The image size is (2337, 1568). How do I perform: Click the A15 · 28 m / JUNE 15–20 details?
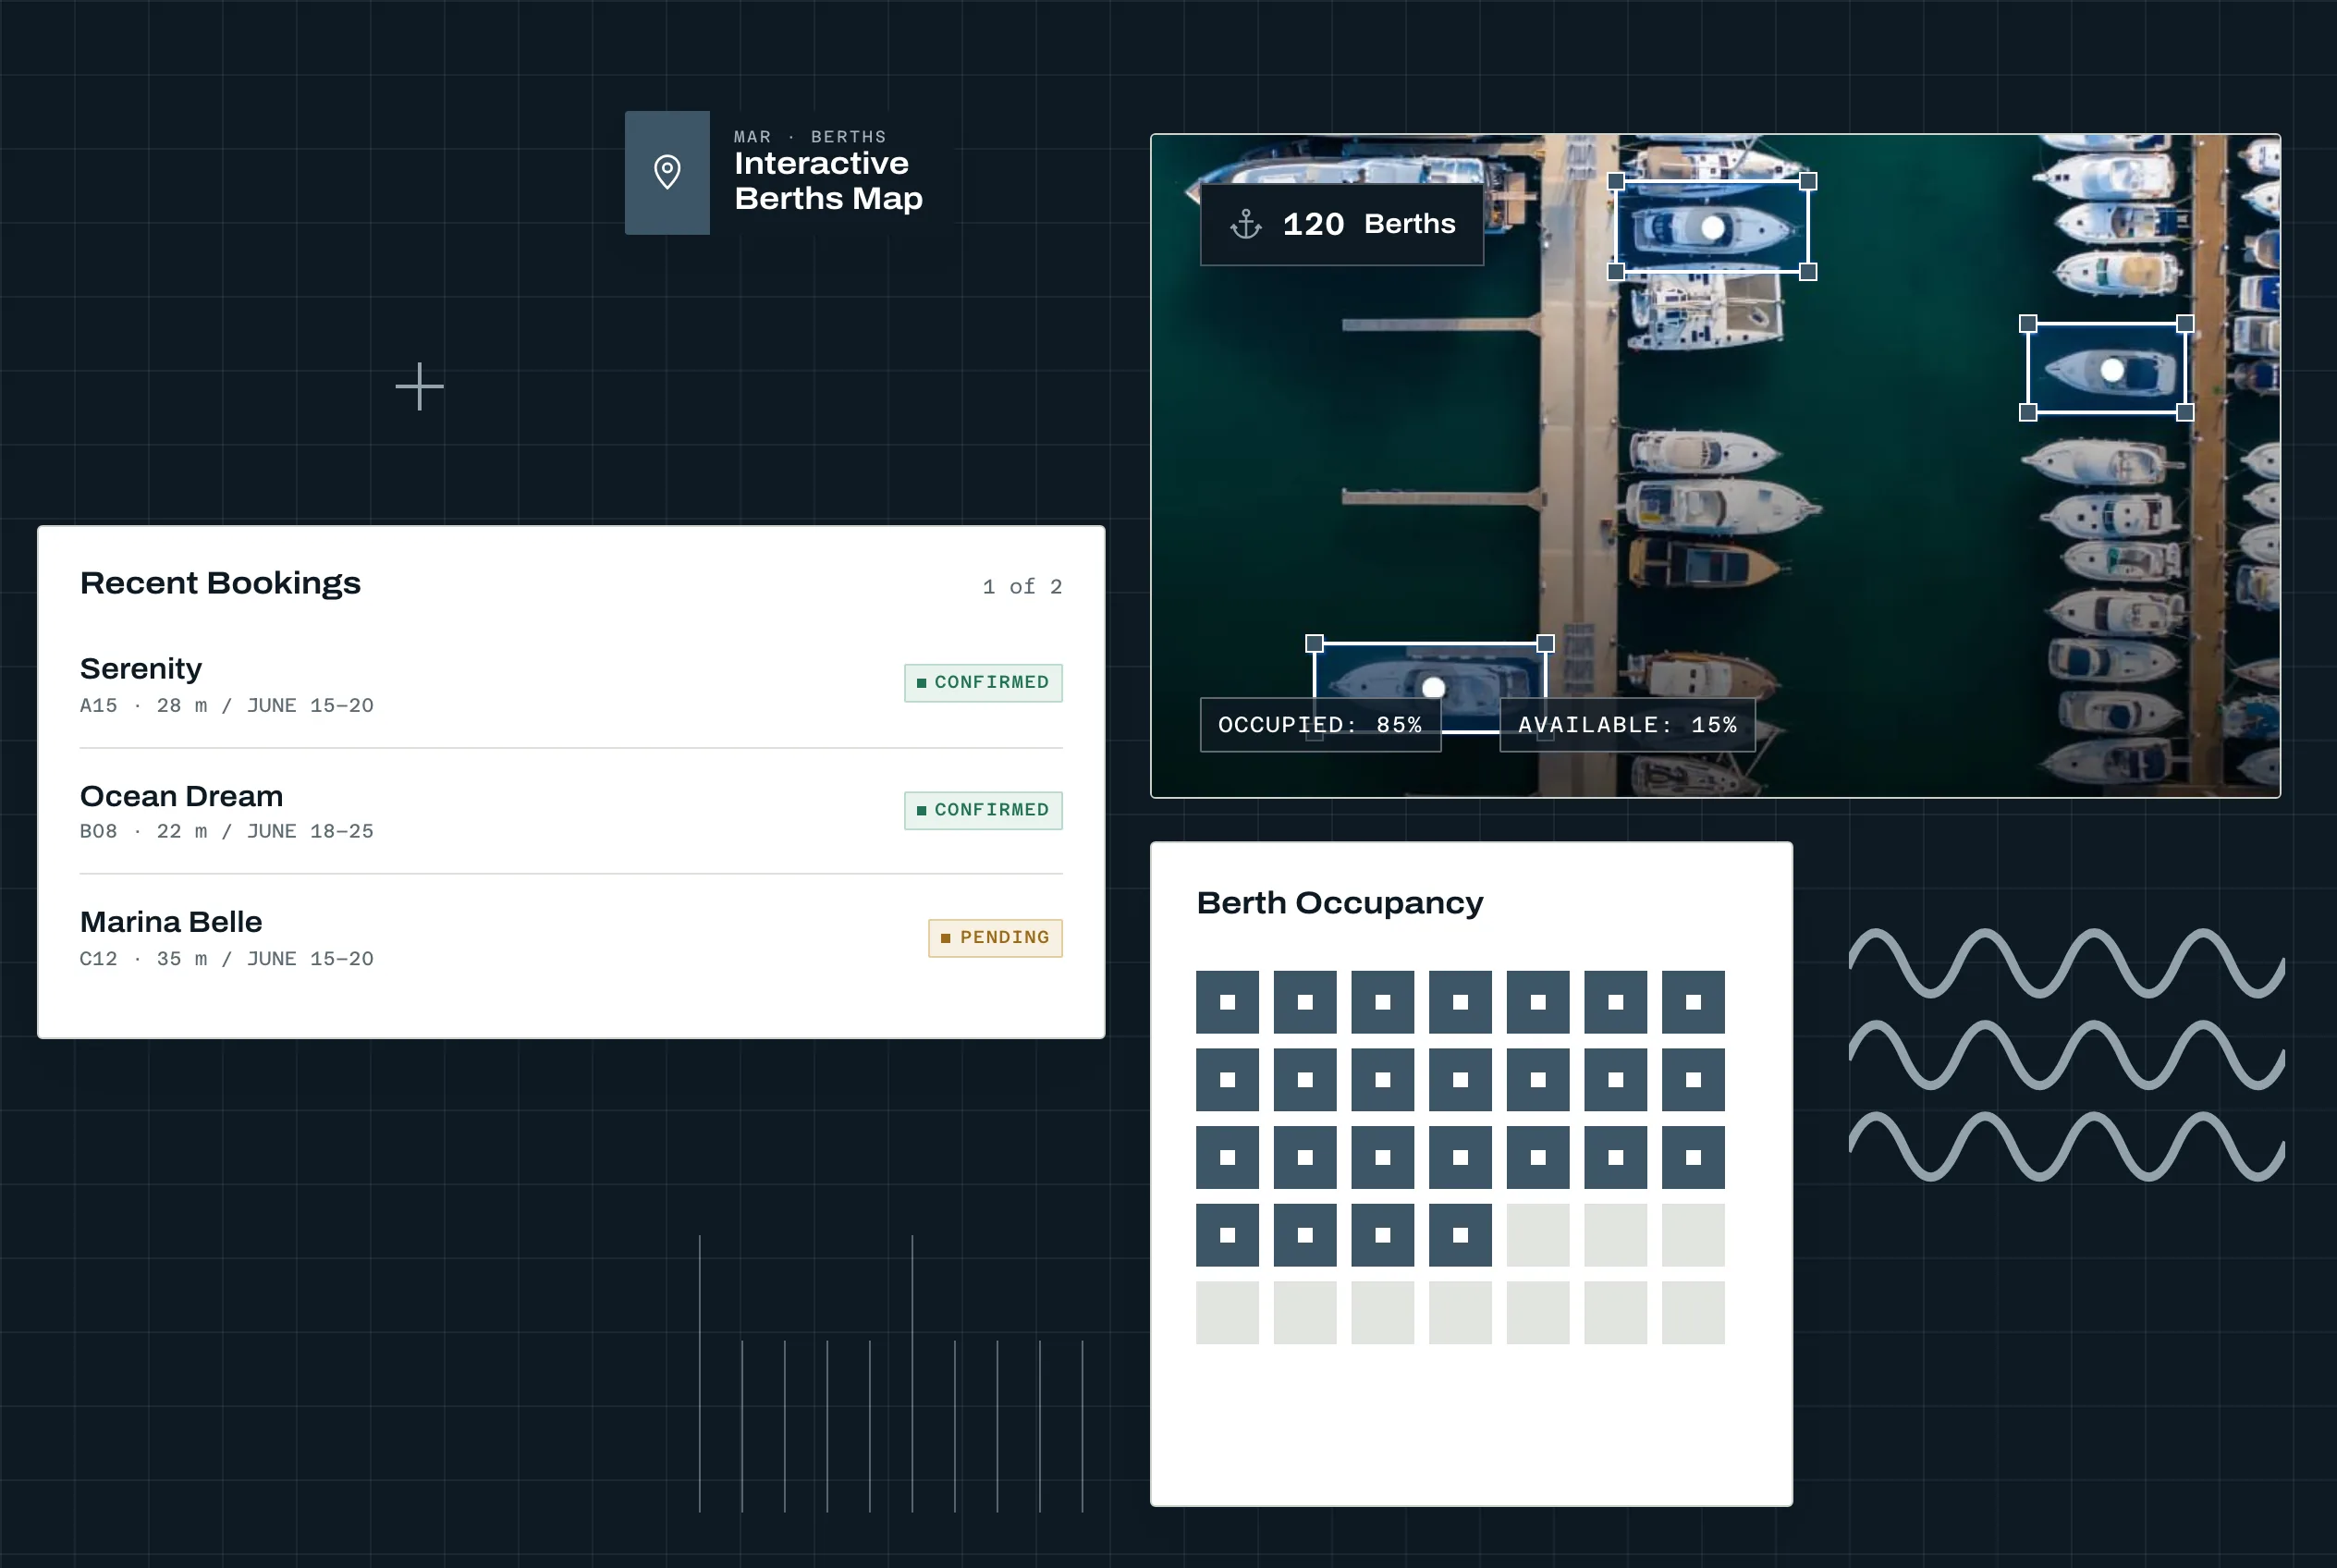[x=227, y=706]
